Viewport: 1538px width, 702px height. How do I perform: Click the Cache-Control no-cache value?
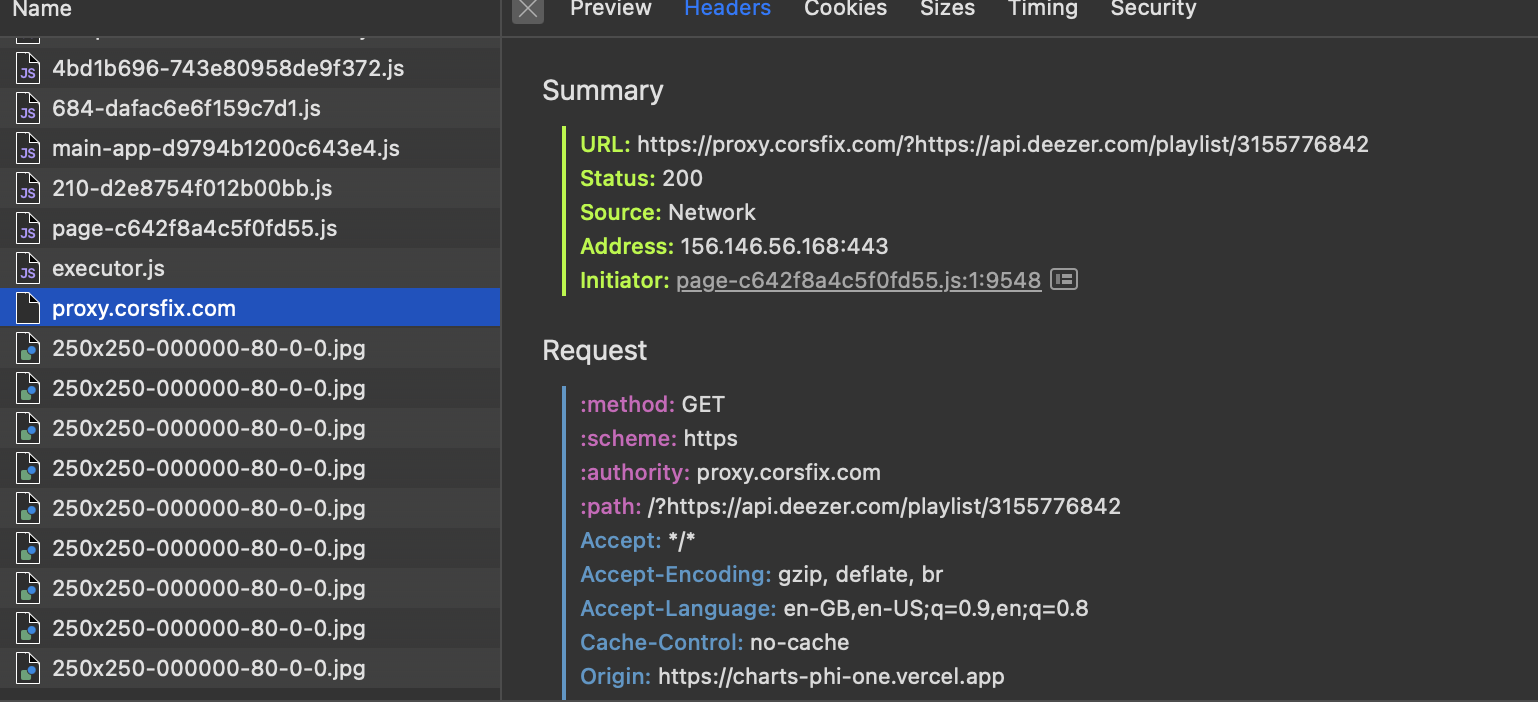[x=800, y=643]
